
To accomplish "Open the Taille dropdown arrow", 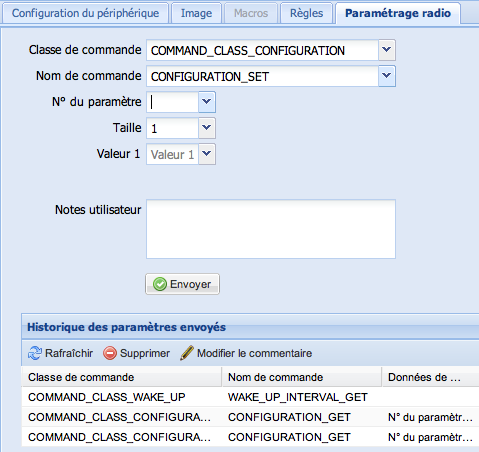I will (207, 128).
